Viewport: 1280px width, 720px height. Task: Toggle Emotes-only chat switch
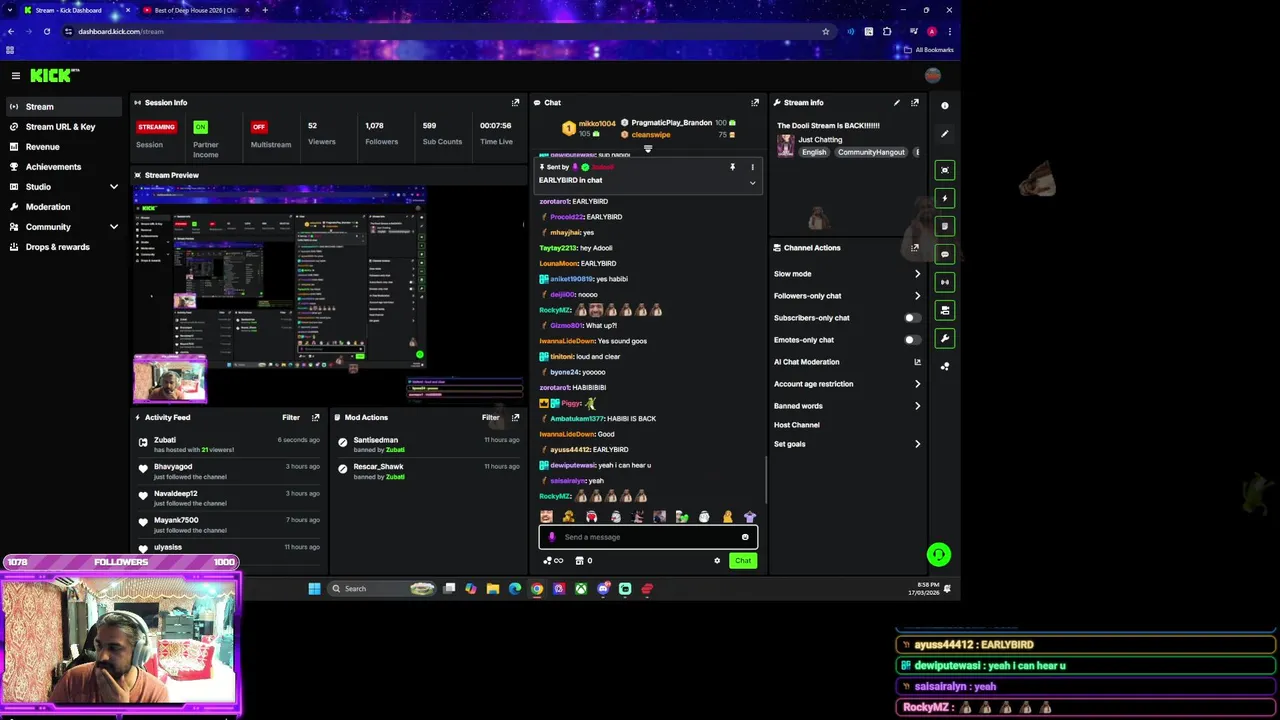click(x=912, y=340)
